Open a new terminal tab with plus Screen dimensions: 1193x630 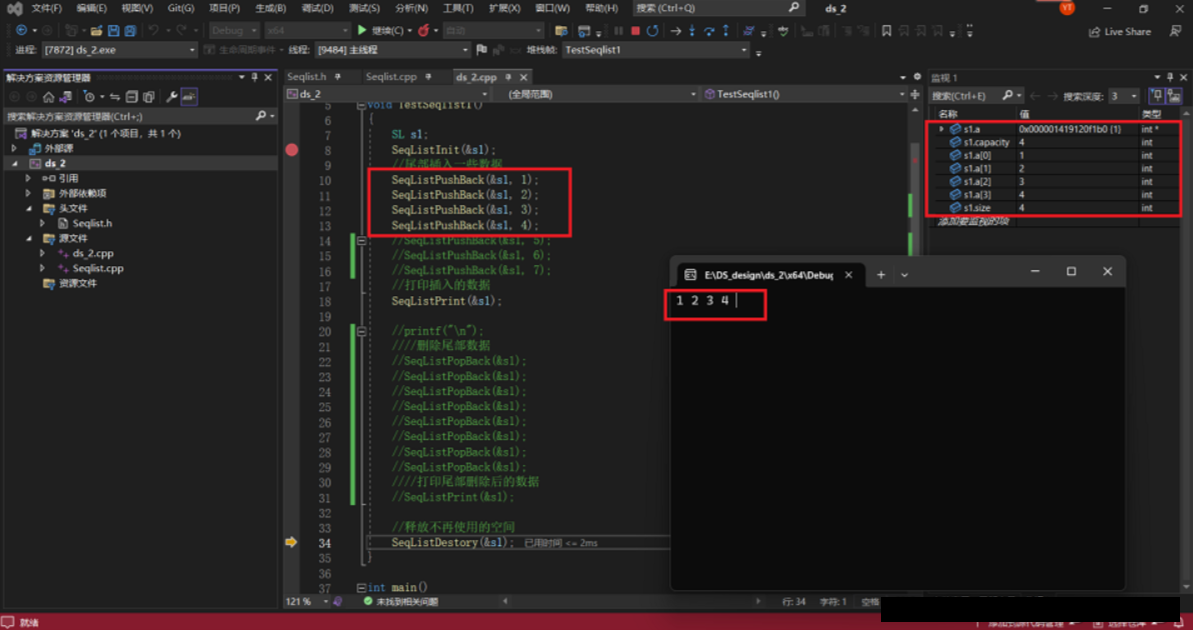881,275
